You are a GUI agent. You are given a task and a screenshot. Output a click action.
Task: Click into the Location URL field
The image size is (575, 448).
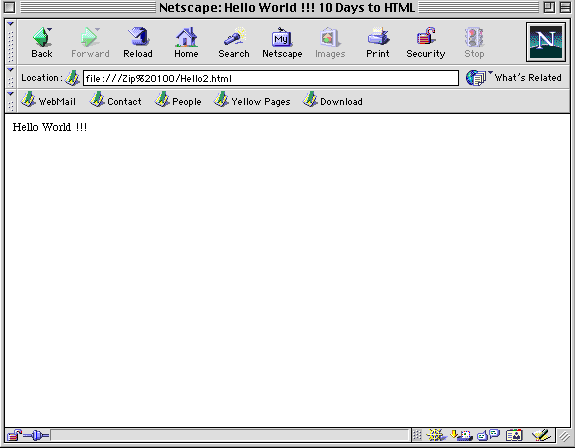271,78
